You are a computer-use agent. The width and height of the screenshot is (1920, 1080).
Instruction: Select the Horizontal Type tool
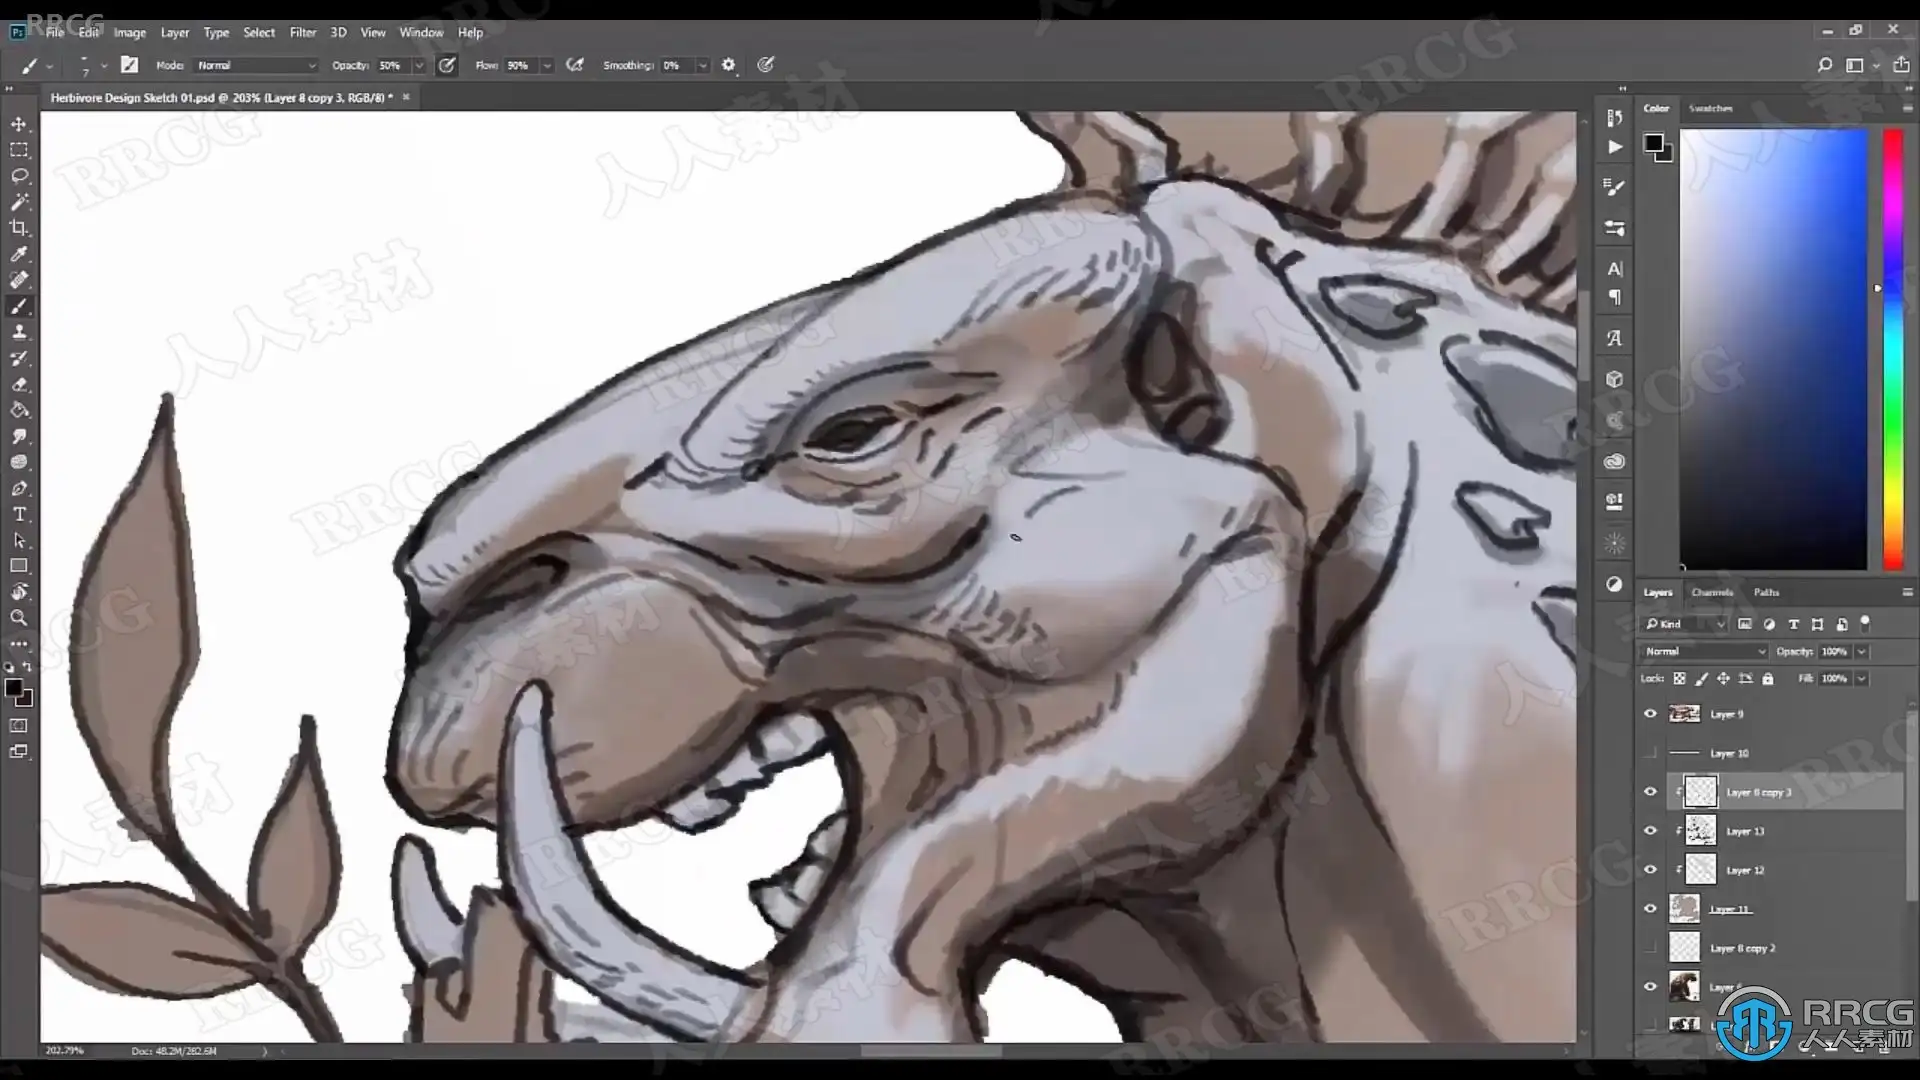pos(19,514)
